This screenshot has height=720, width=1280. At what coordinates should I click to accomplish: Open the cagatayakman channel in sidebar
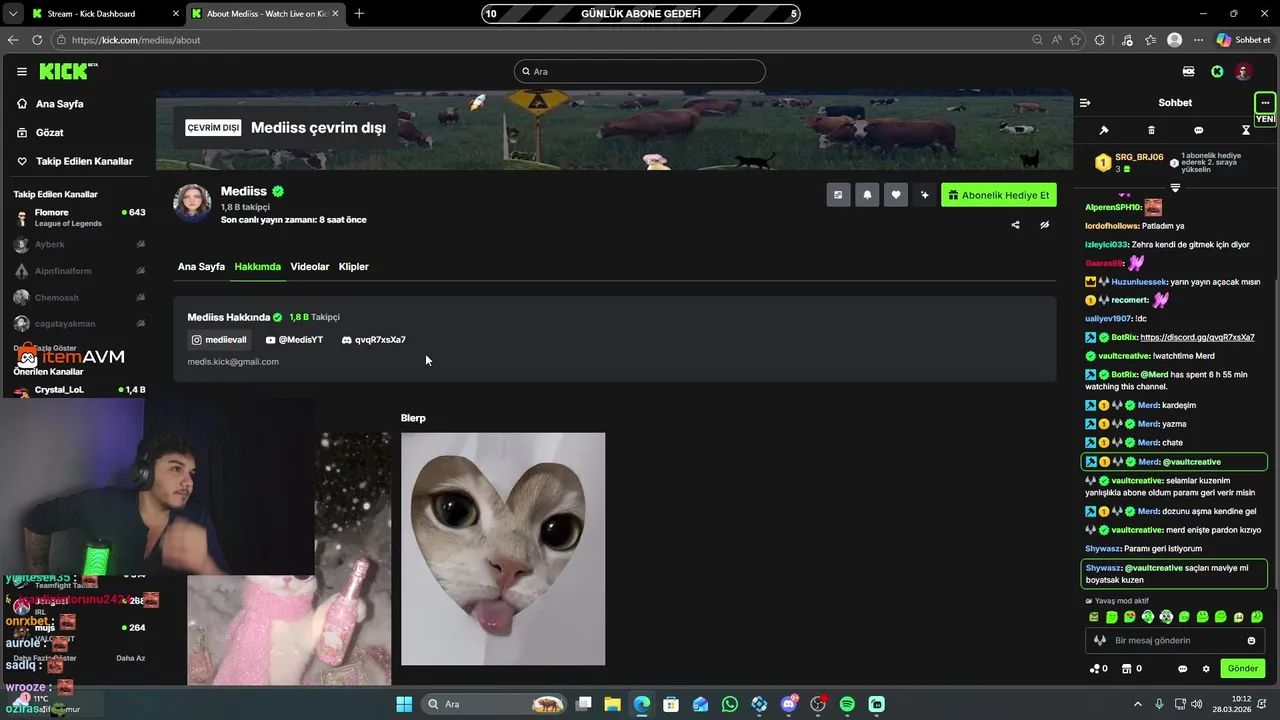click(x=80, y=324)
